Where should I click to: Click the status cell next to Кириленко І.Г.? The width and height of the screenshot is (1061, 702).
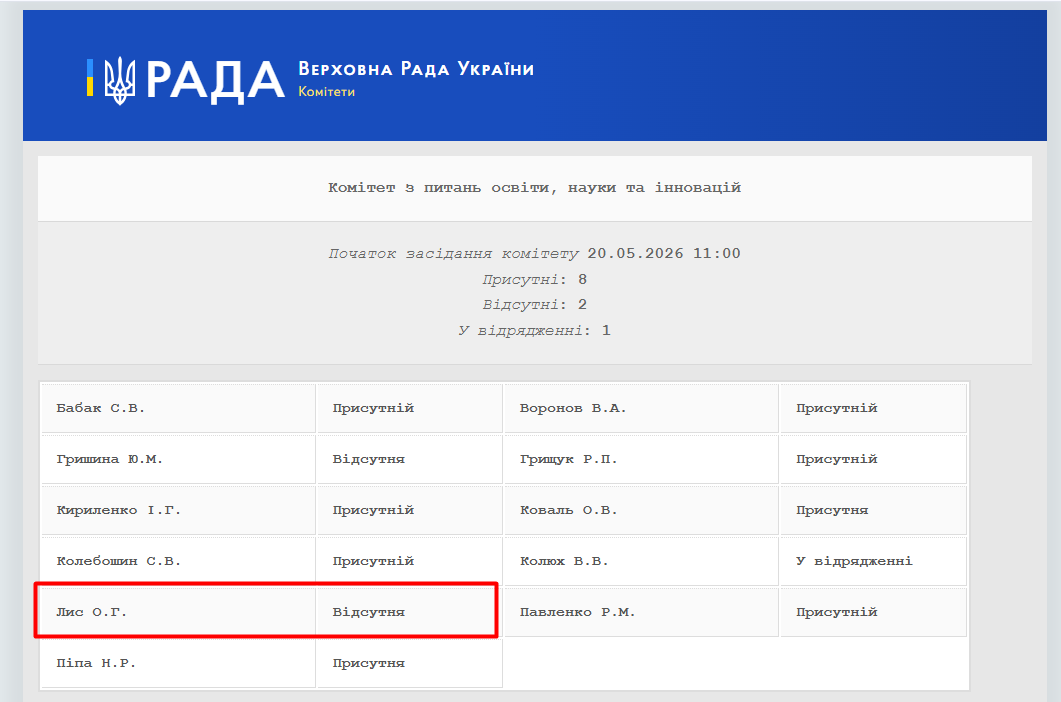tap(409, 510)
